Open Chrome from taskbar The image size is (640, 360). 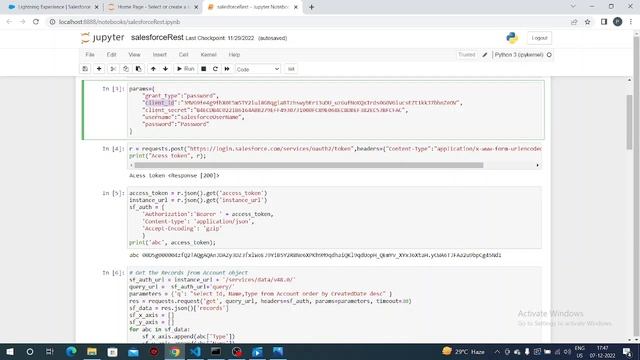(175, 351)
